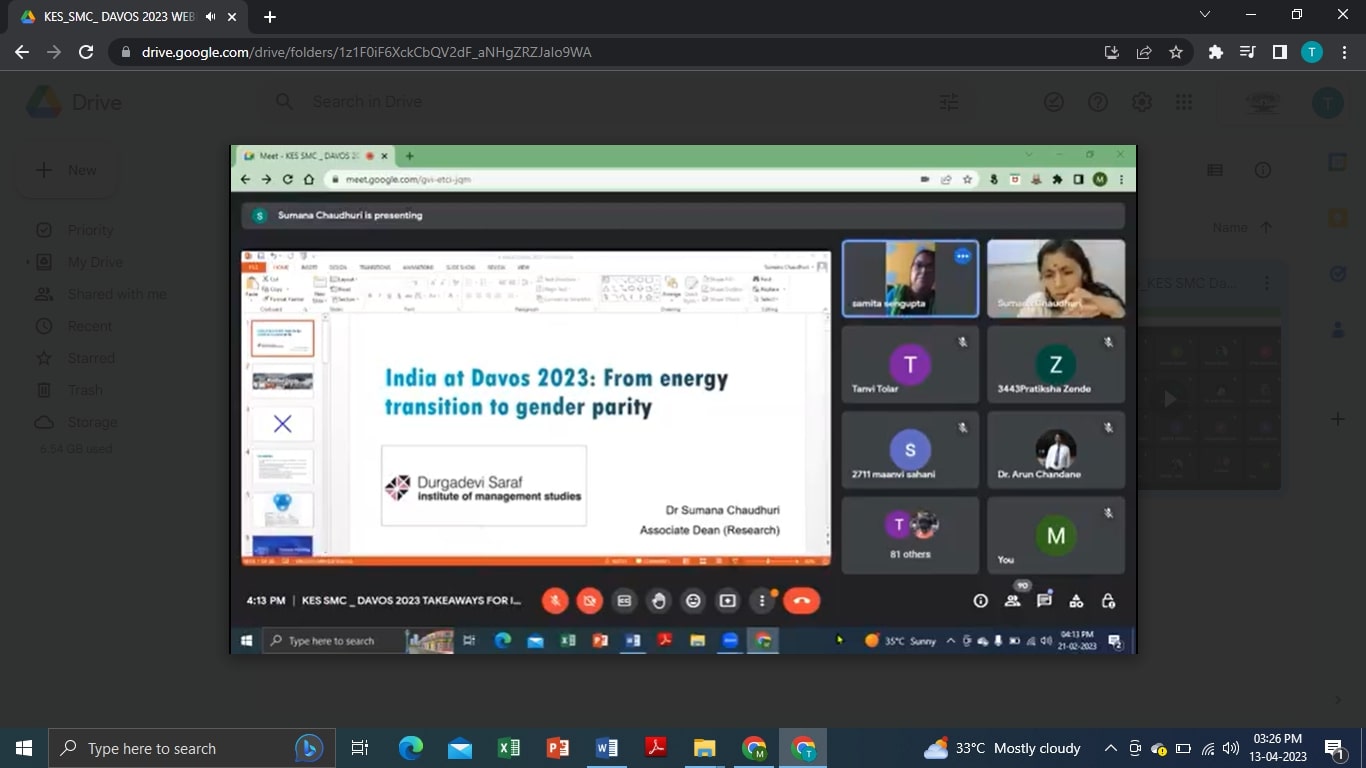Image resolution: width=1366 pixels, height=768 pixels.
Task: Open the Chrome three-dot menu
Action: click(x=1344, y=52)
